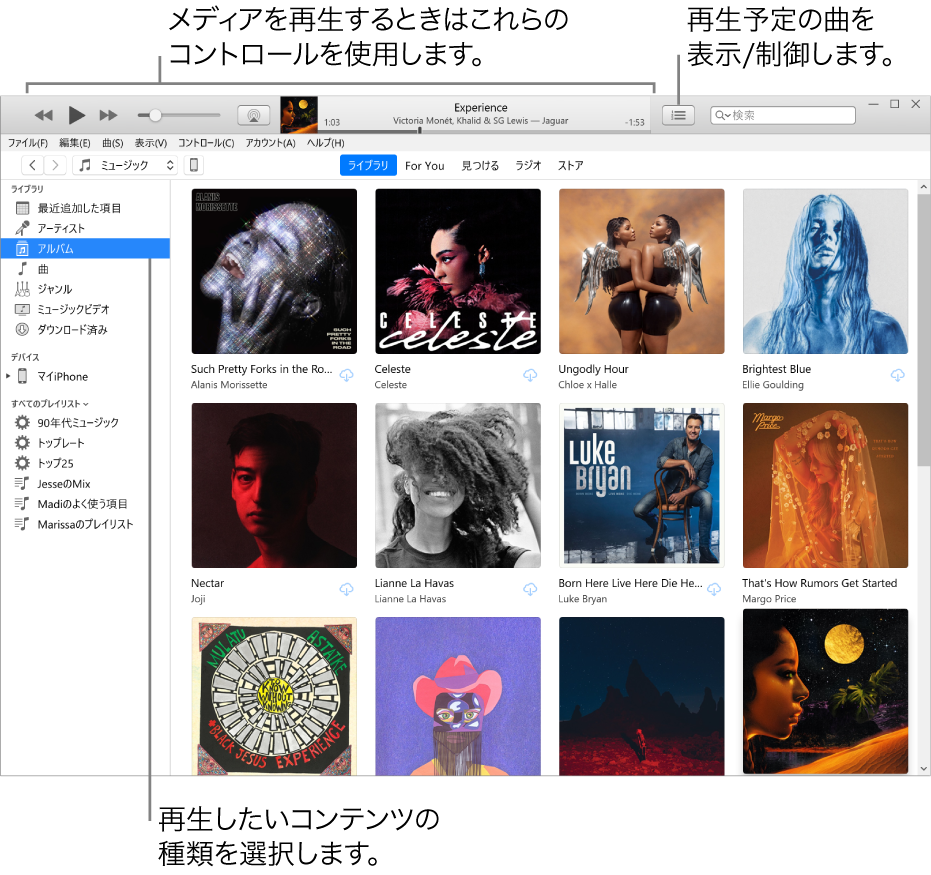Click the Alanis Morissette artist name
931x875 pixels.
[x=229, y=385]
